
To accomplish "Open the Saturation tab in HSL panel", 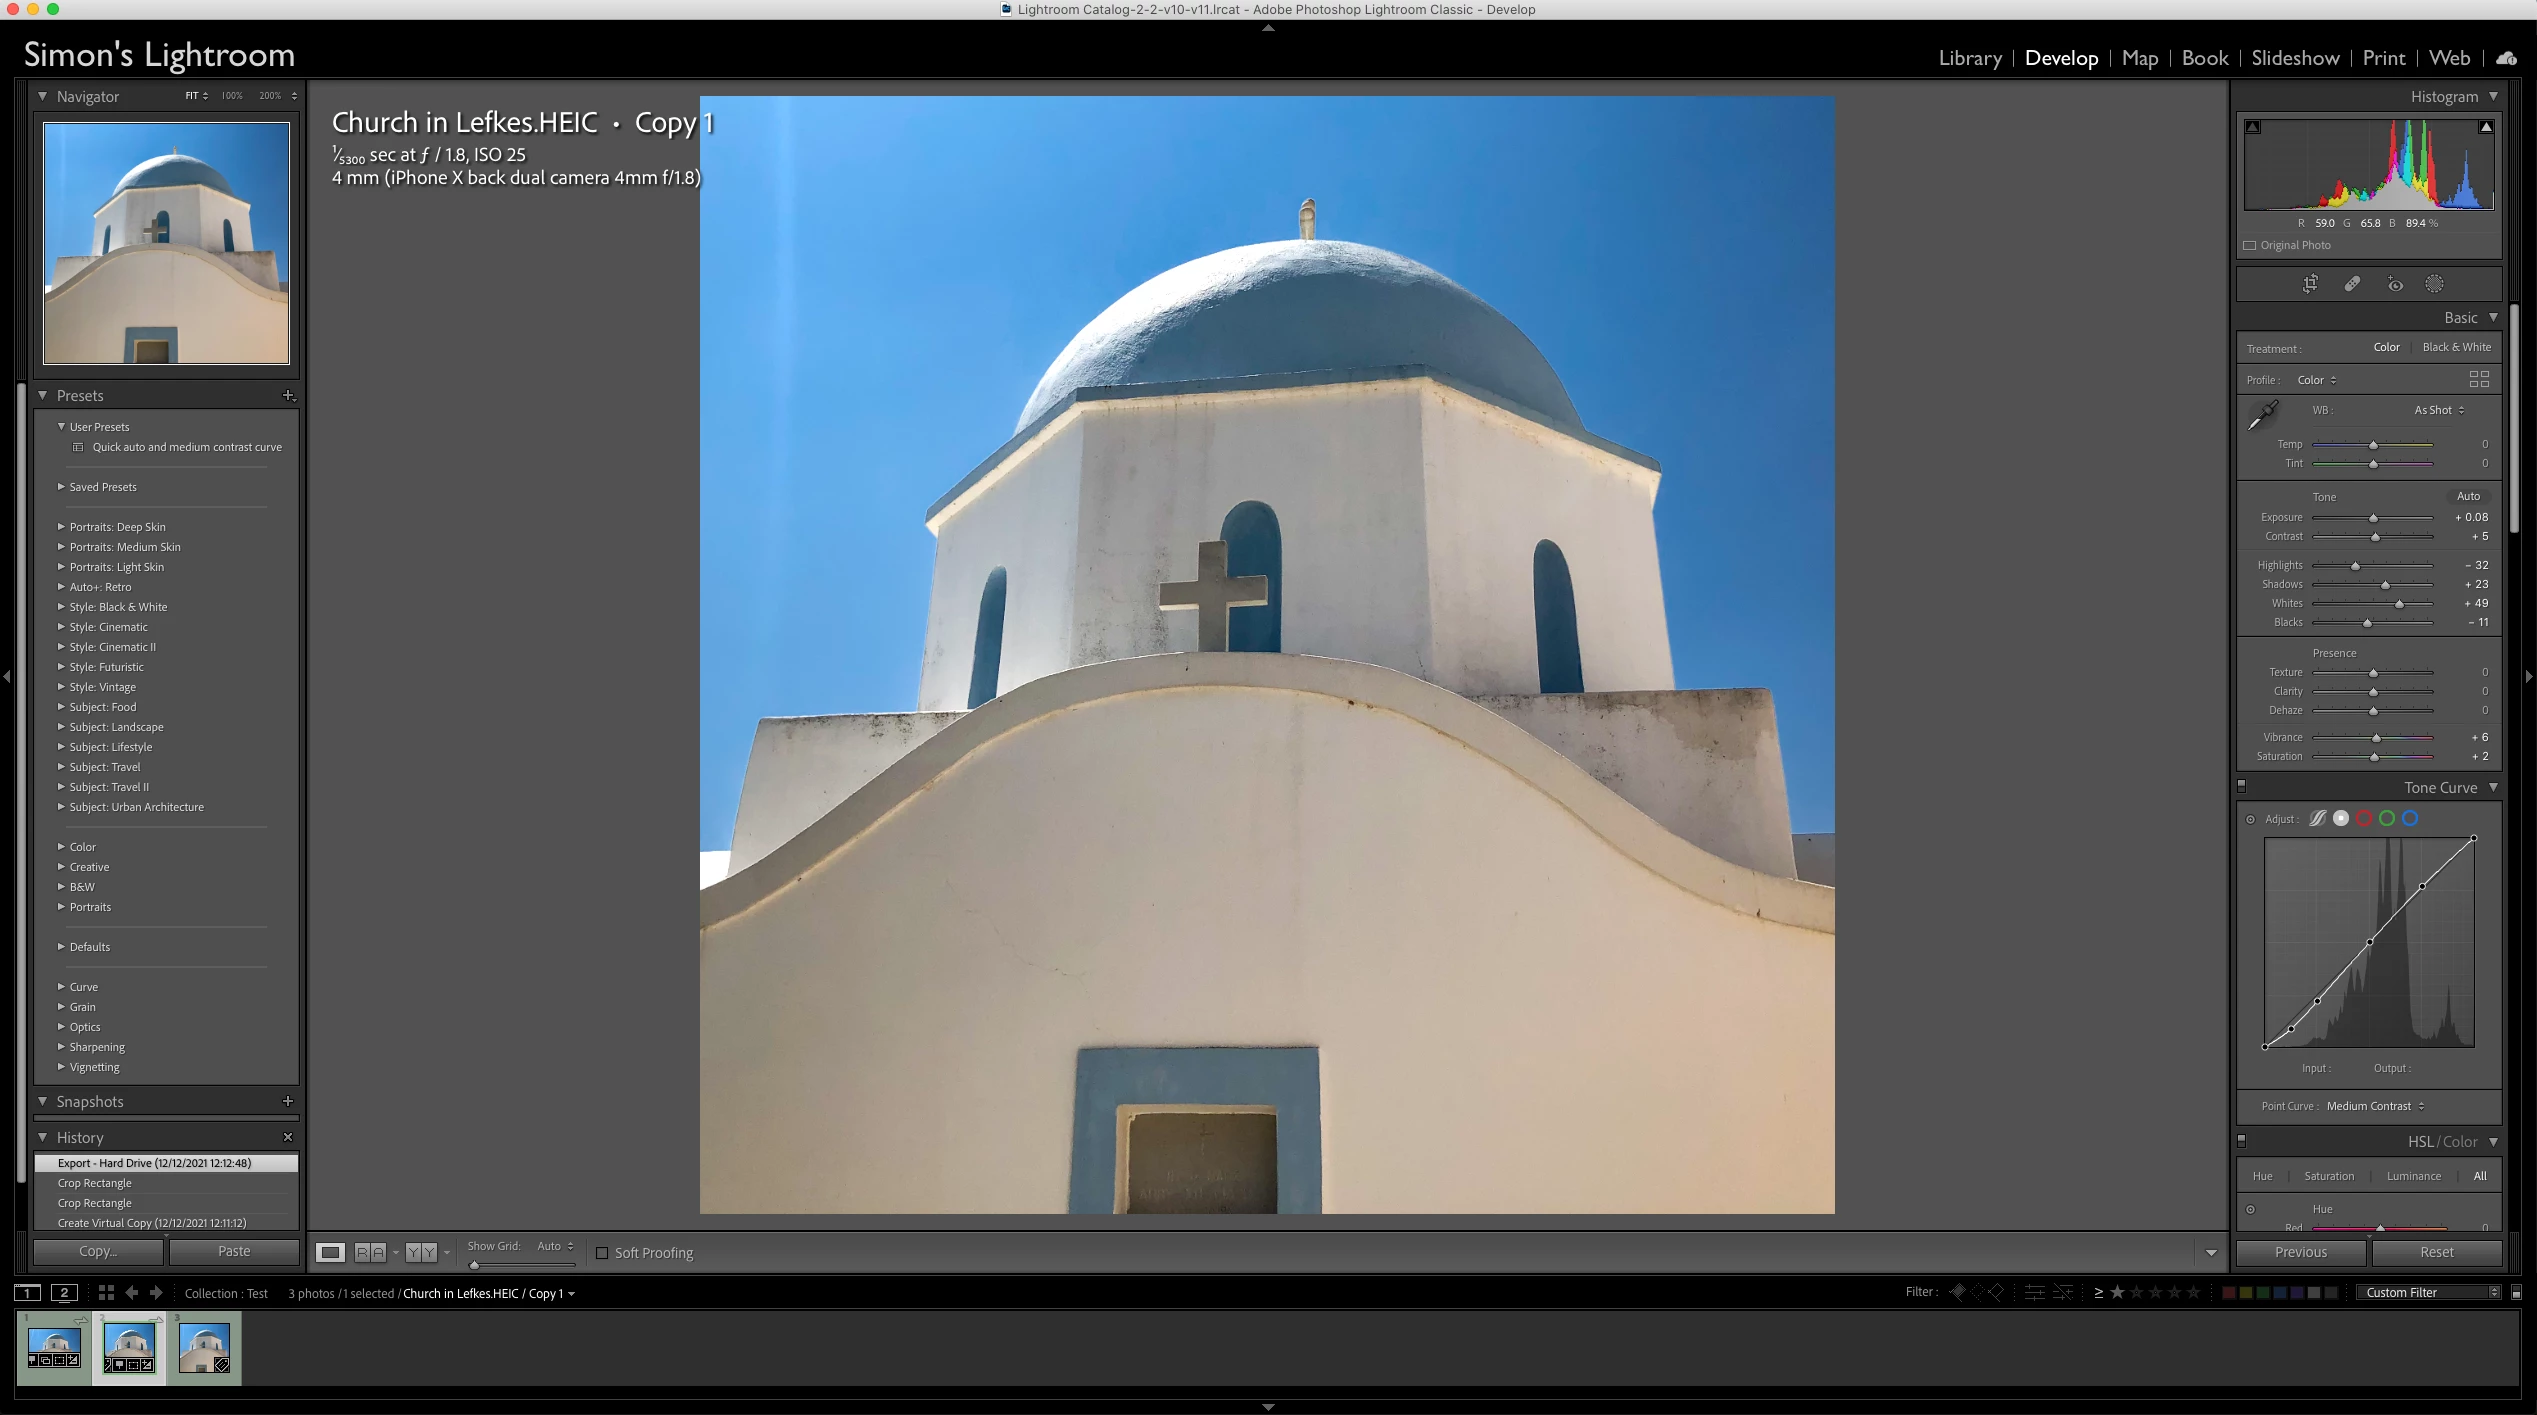I will tap(2328, 1176).
